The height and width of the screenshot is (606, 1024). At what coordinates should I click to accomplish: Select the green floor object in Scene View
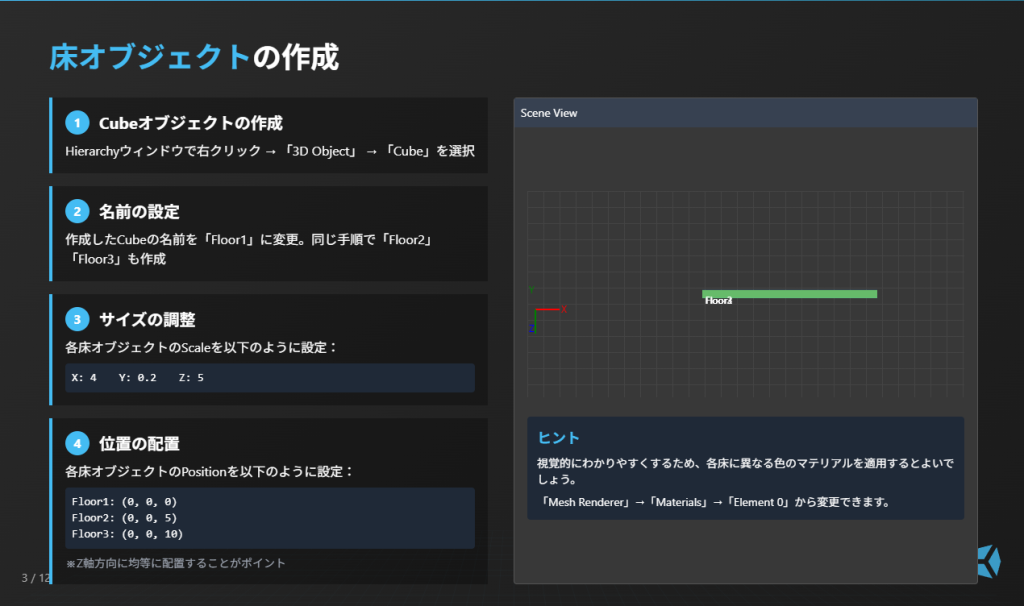point(789,293)
